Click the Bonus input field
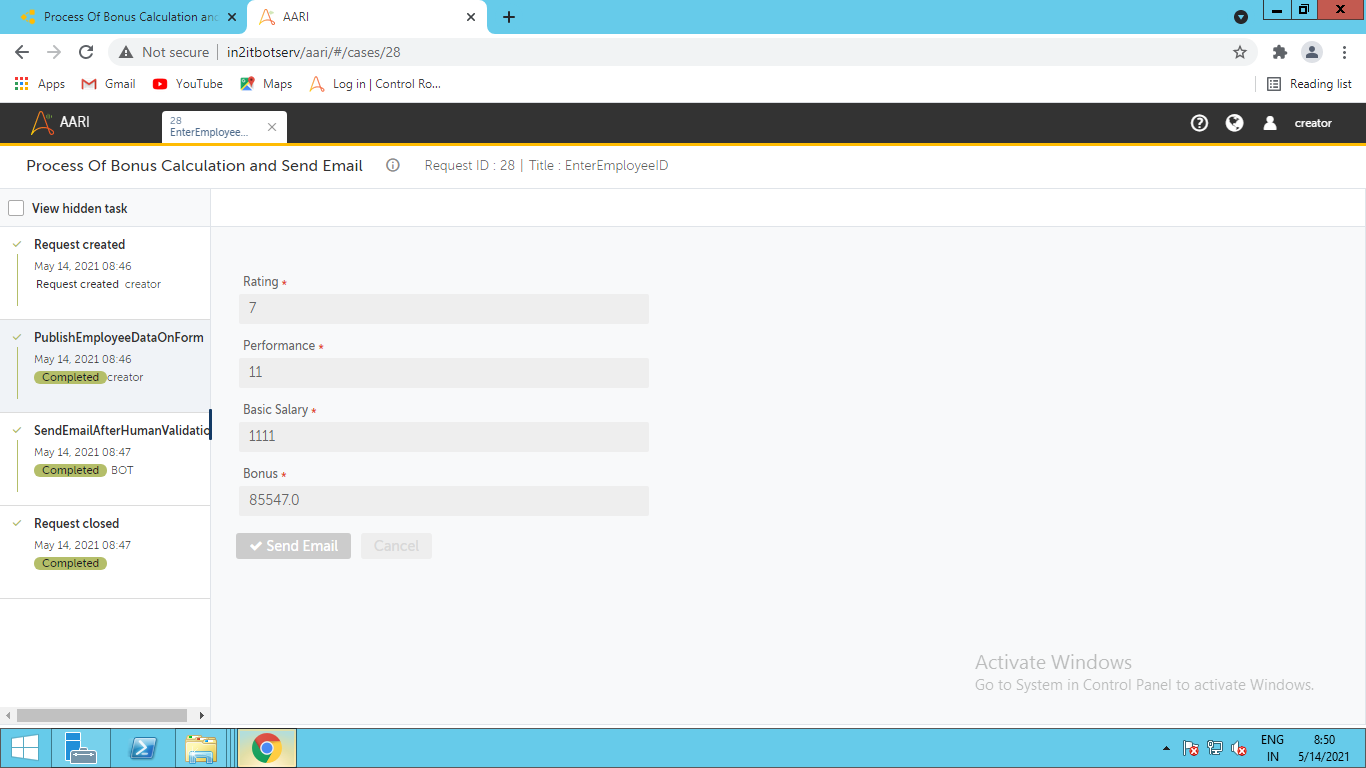Image resolution: width=1366 pixels, height=768 pixels. coord(444,501)
